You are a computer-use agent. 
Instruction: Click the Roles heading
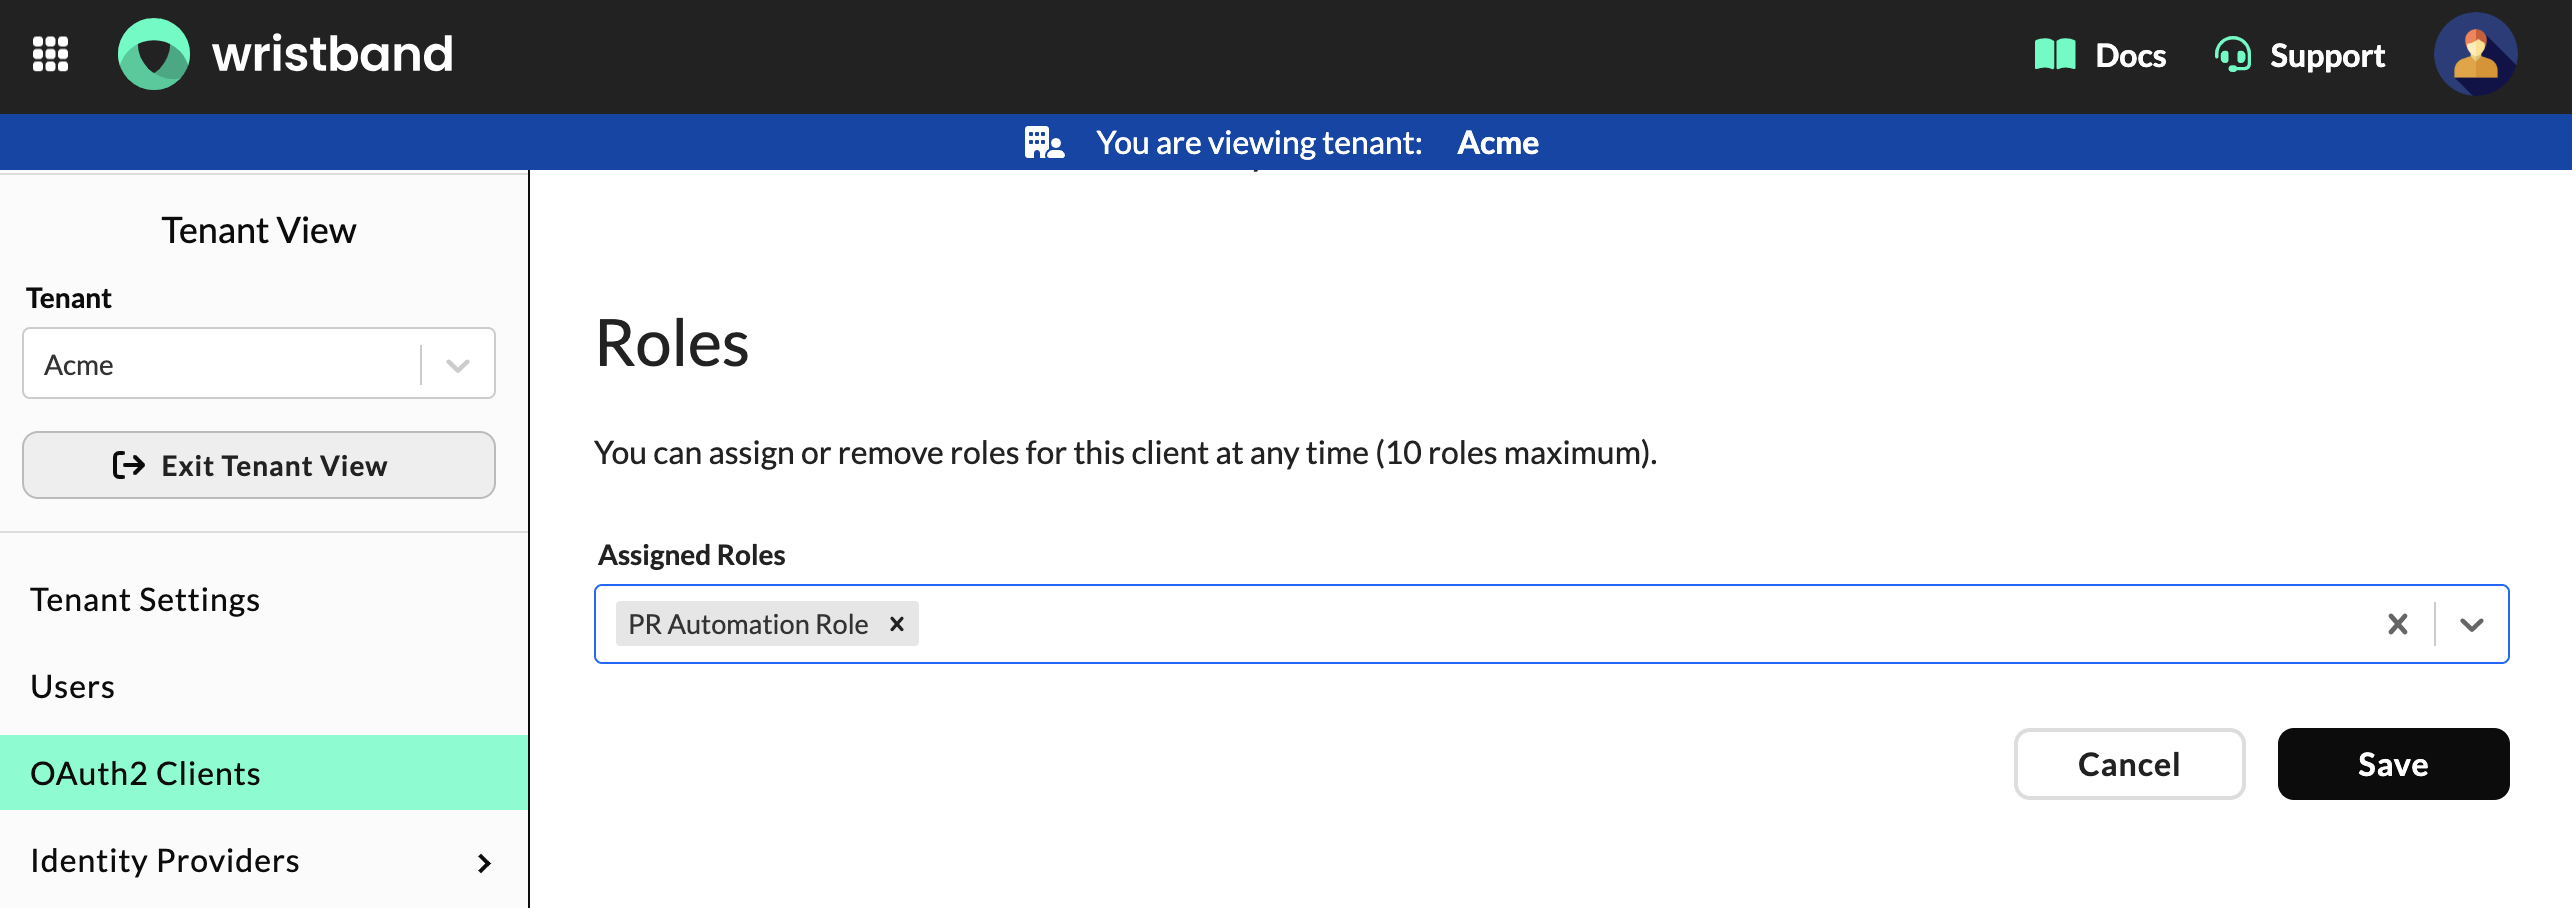click(672, 343)
